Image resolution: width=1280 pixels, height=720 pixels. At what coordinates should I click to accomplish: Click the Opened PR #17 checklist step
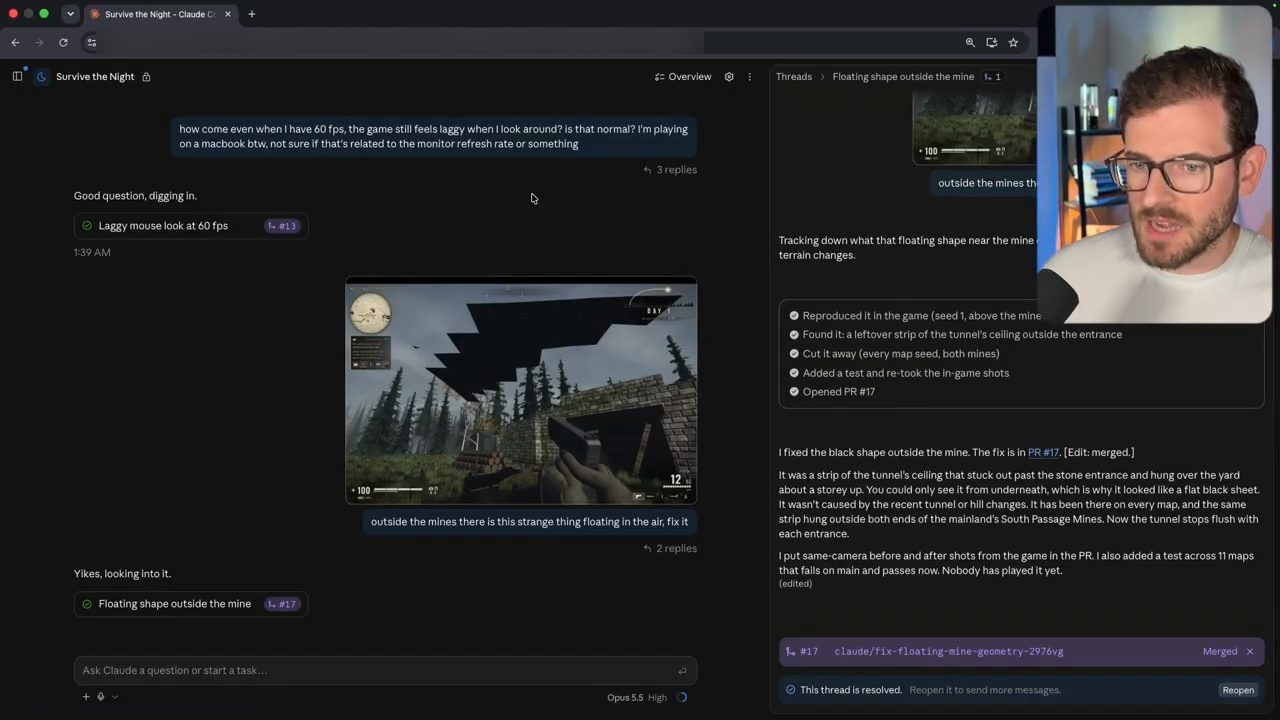coord(838,392)
